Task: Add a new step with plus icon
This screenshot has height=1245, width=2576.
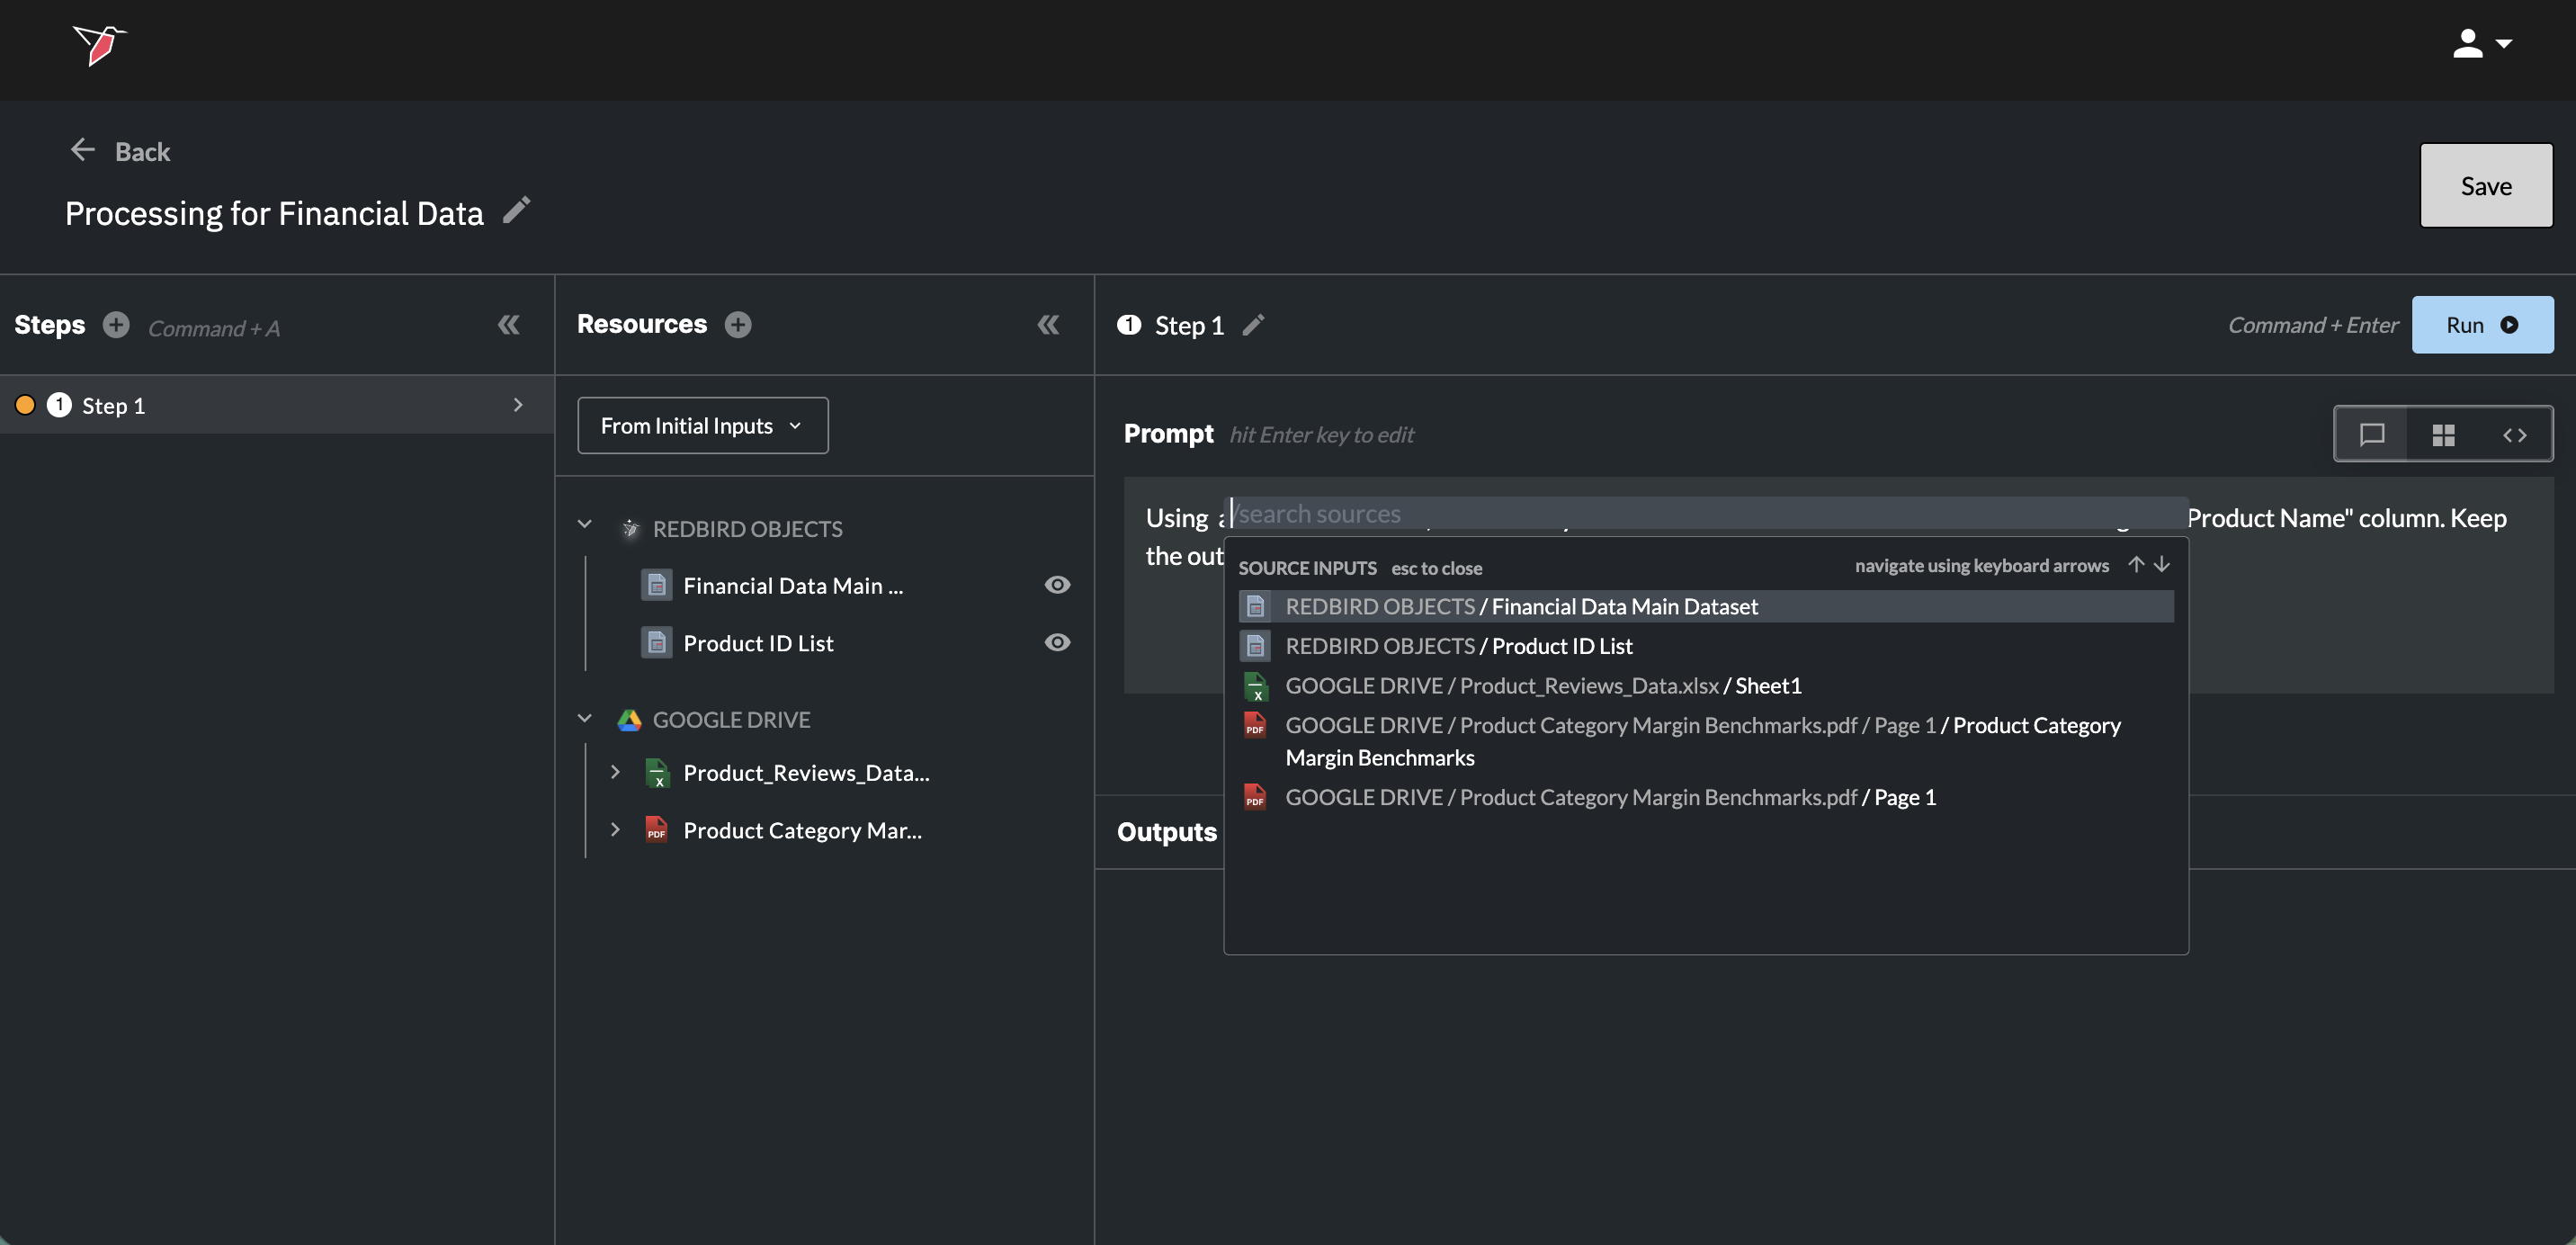Action: (x=116, y=325)
